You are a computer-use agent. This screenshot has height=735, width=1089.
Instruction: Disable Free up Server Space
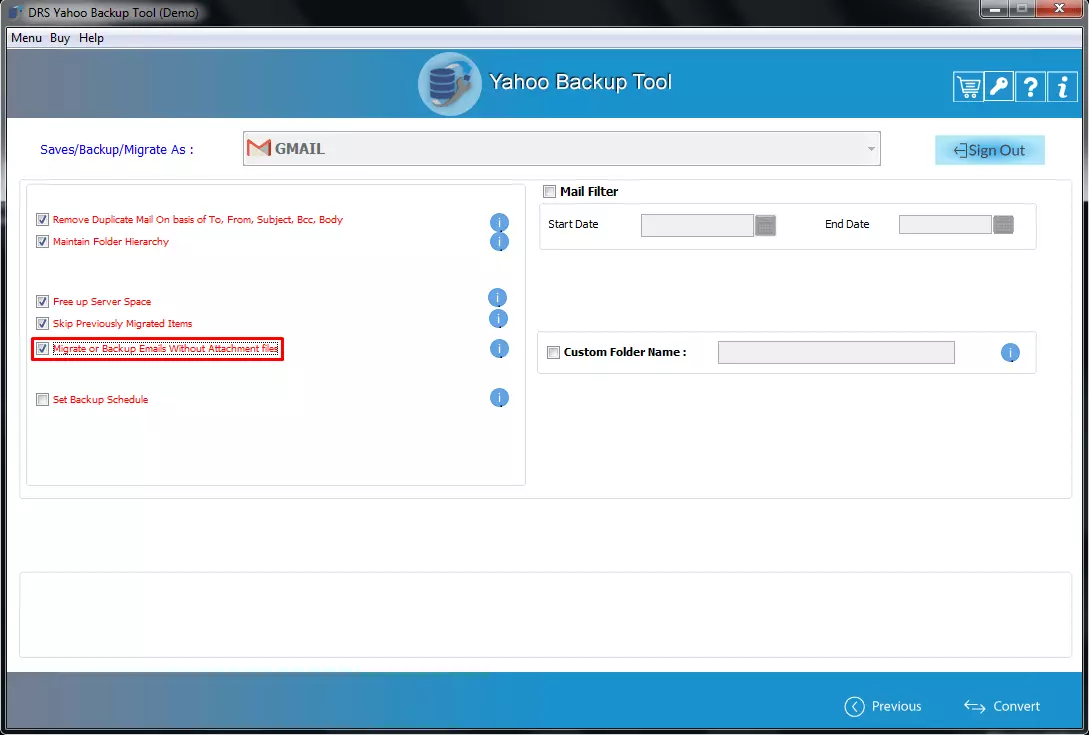click(42, 302)
